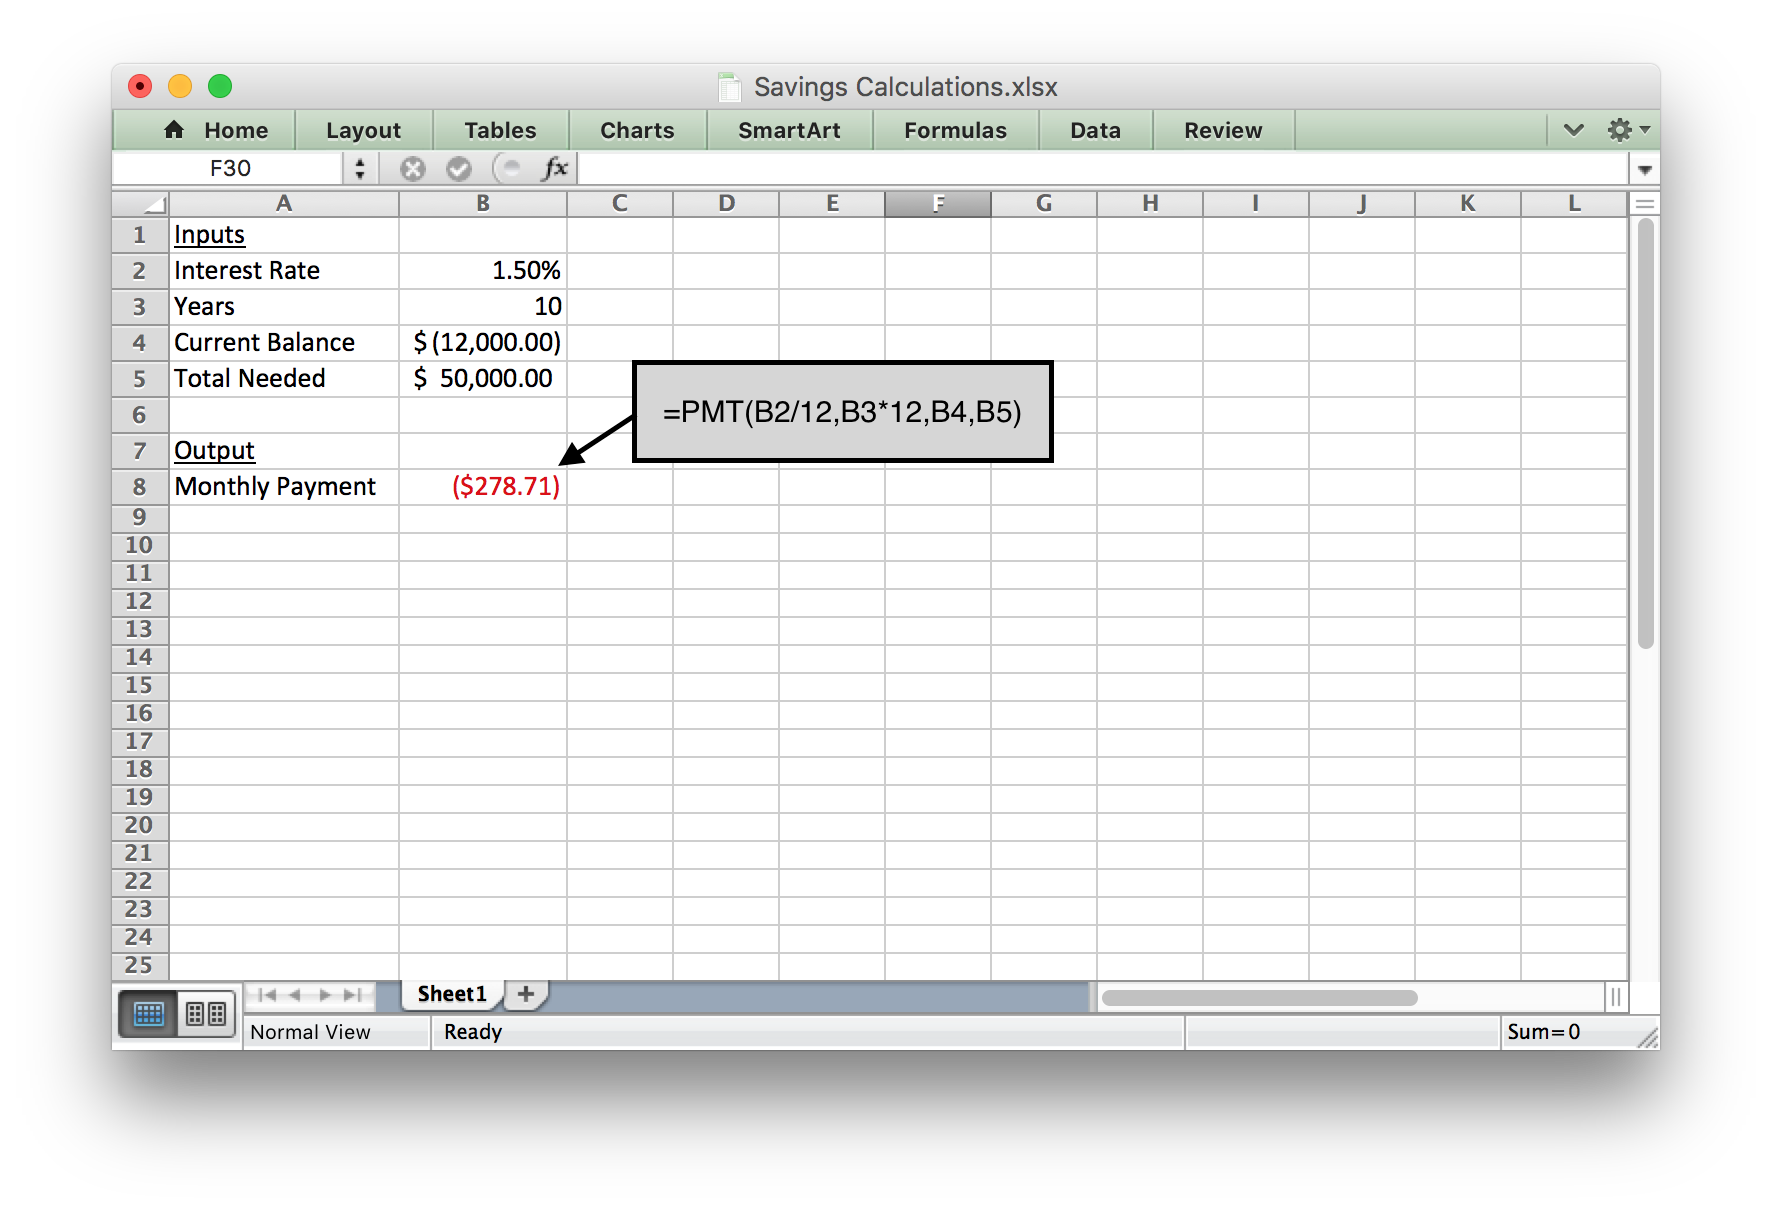Click the plus button to add a new sheet
The width and height of the screenshot is (1772, 1210).
click(x=525, y=992)
